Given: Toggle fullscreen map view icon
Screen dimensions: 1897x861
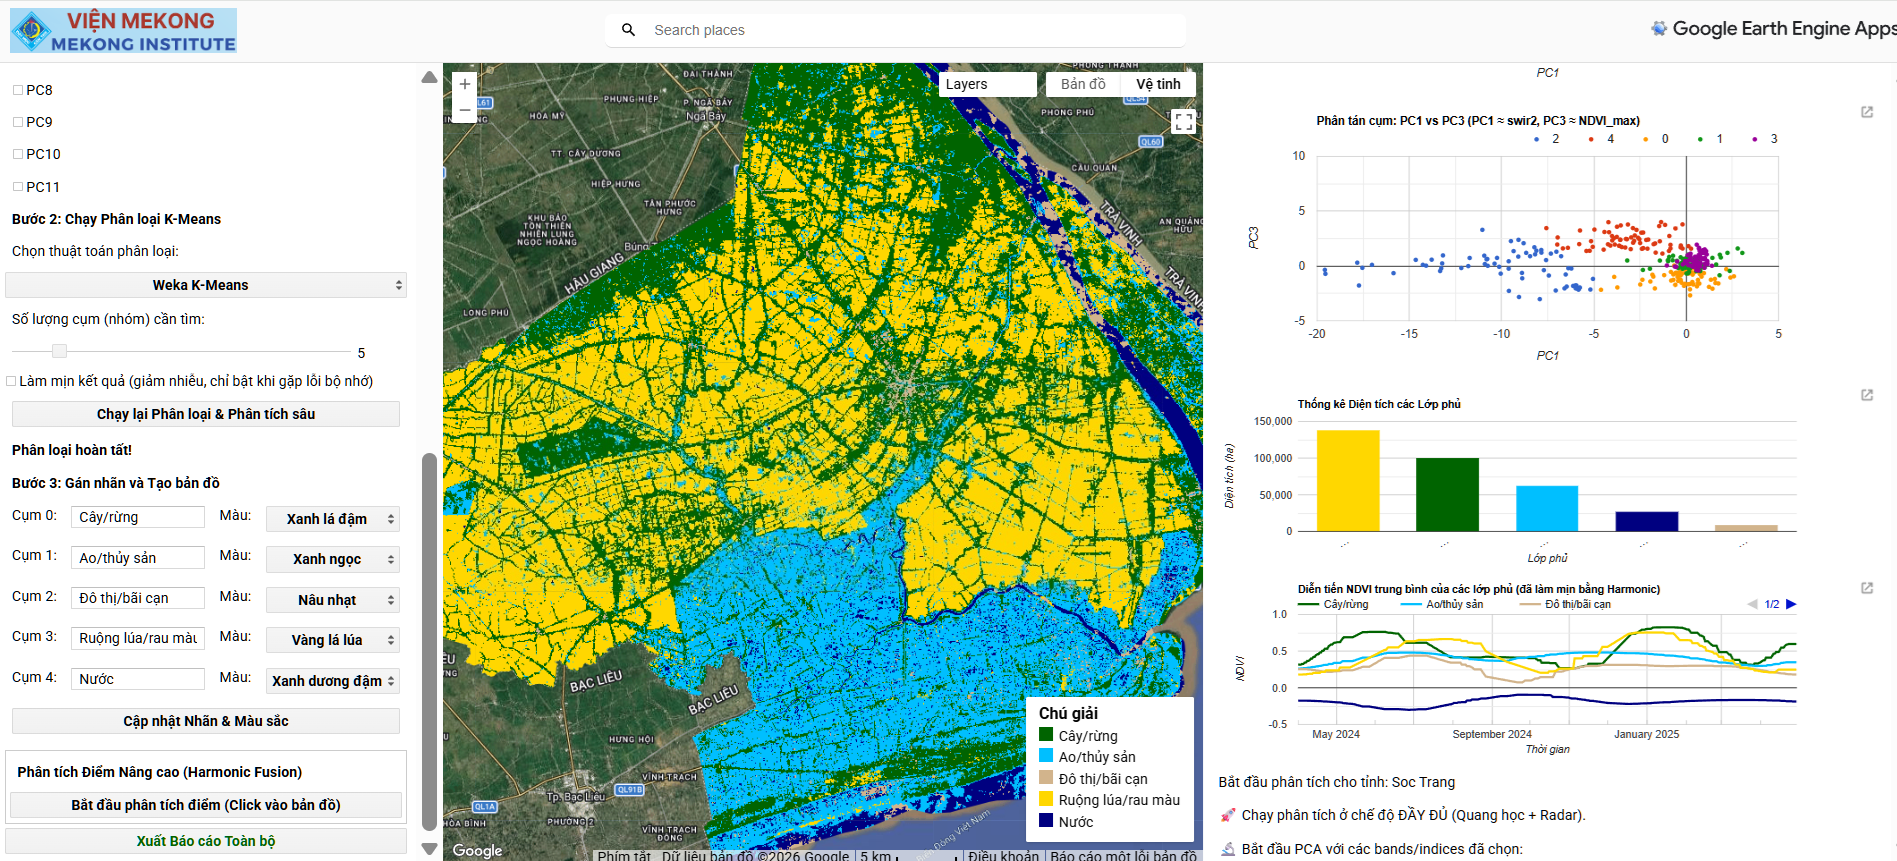Looking at the screenshot, I should [1183, 121].
